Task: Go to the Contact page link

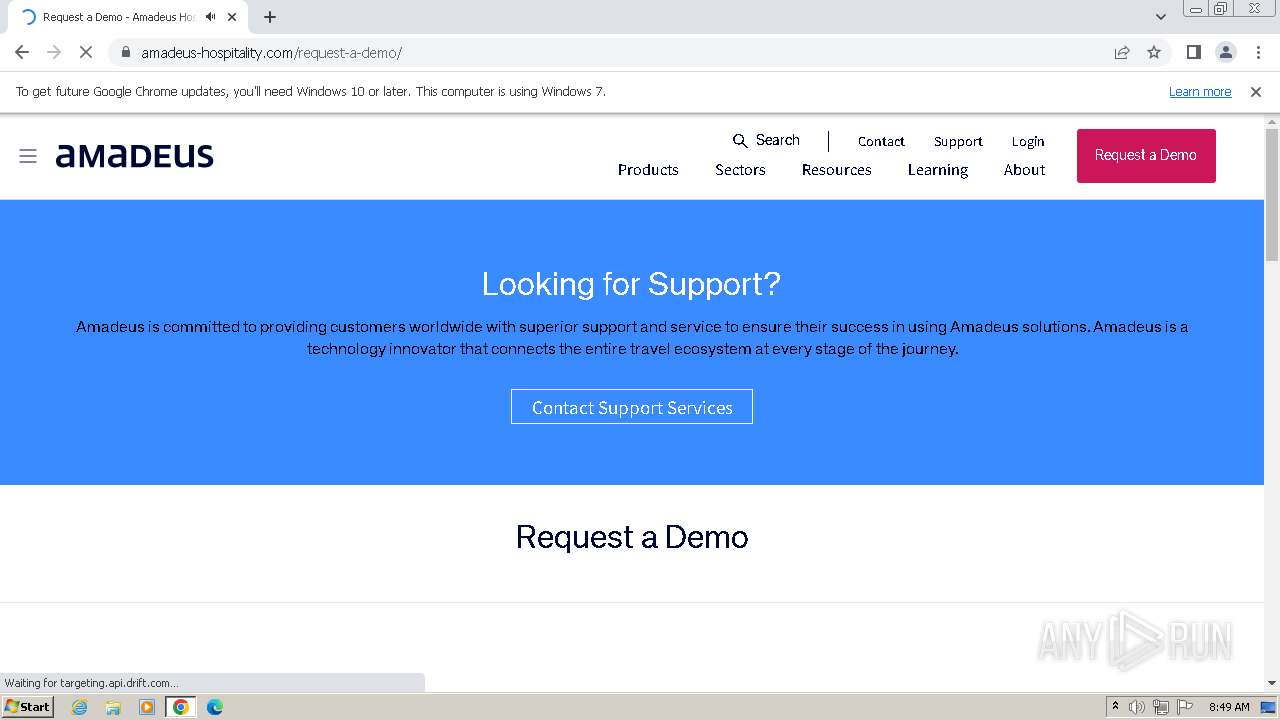Action: 881,142
